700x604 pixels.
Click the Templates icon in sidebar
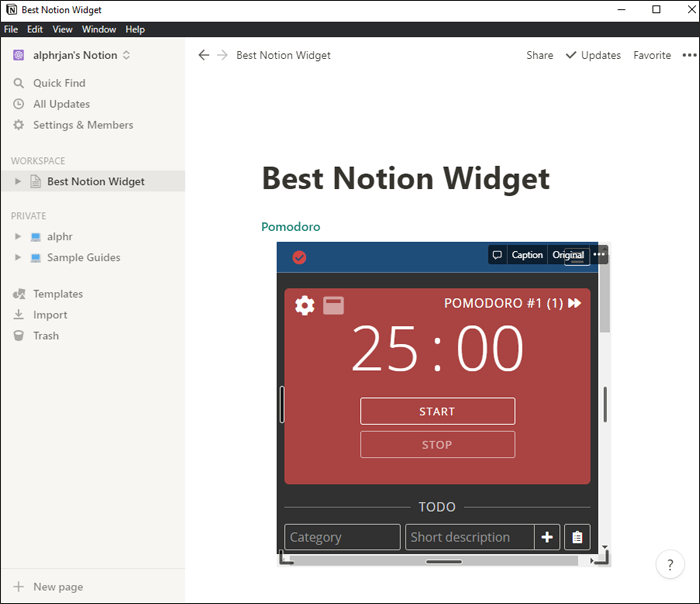[19, 294]
